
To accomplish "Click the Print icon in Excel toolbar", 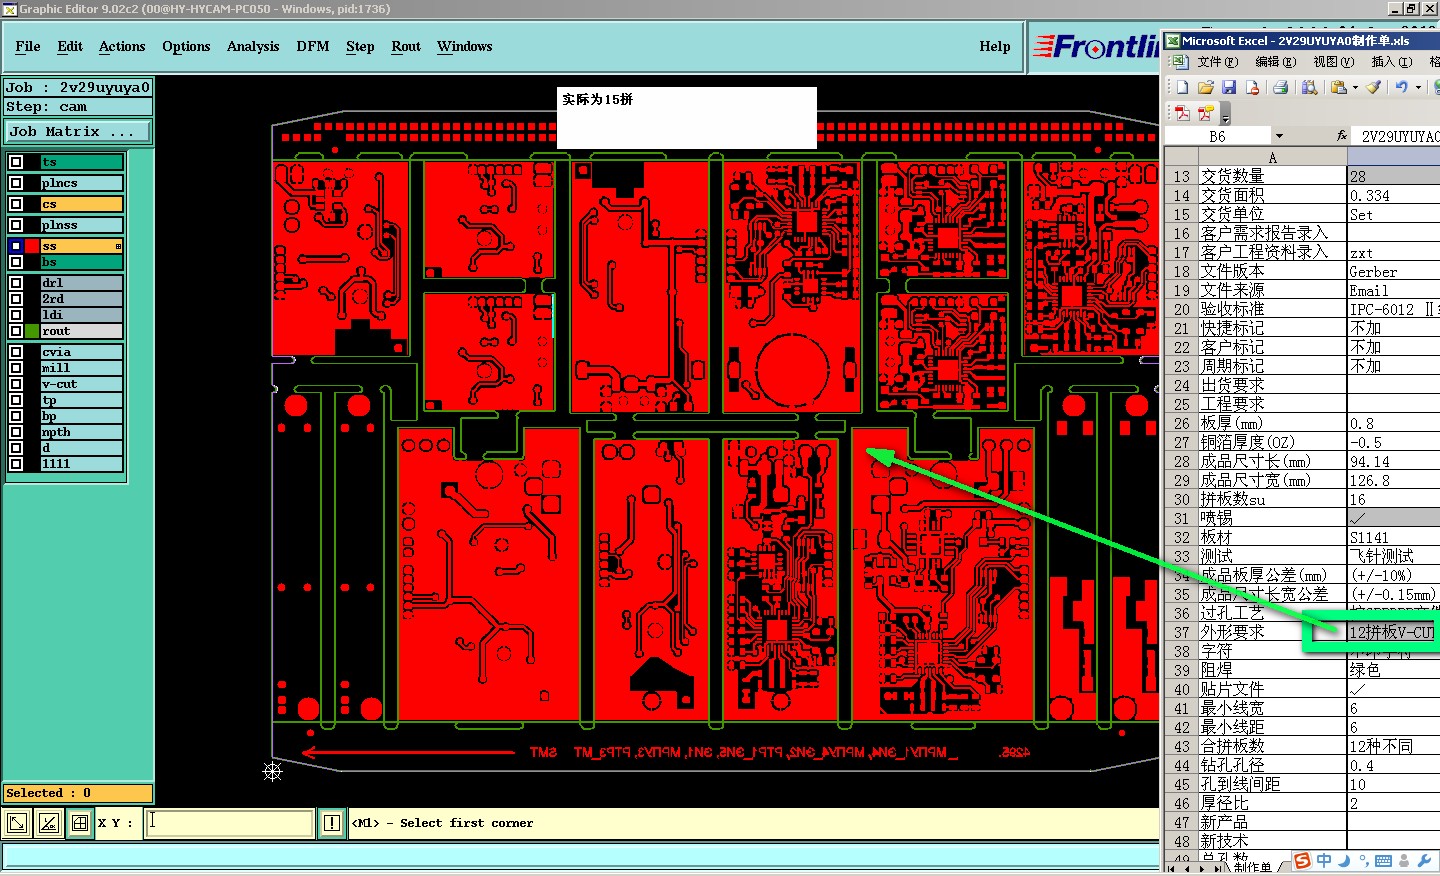I will 1280,87.
